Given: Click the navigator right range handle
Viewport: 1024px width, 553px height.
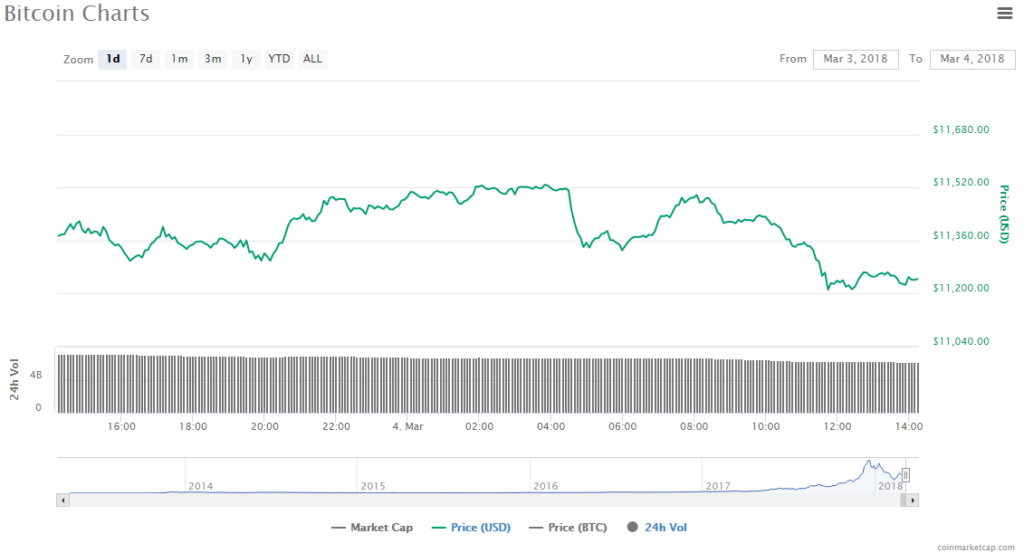Looking at the screenshot, I should 906,475.
